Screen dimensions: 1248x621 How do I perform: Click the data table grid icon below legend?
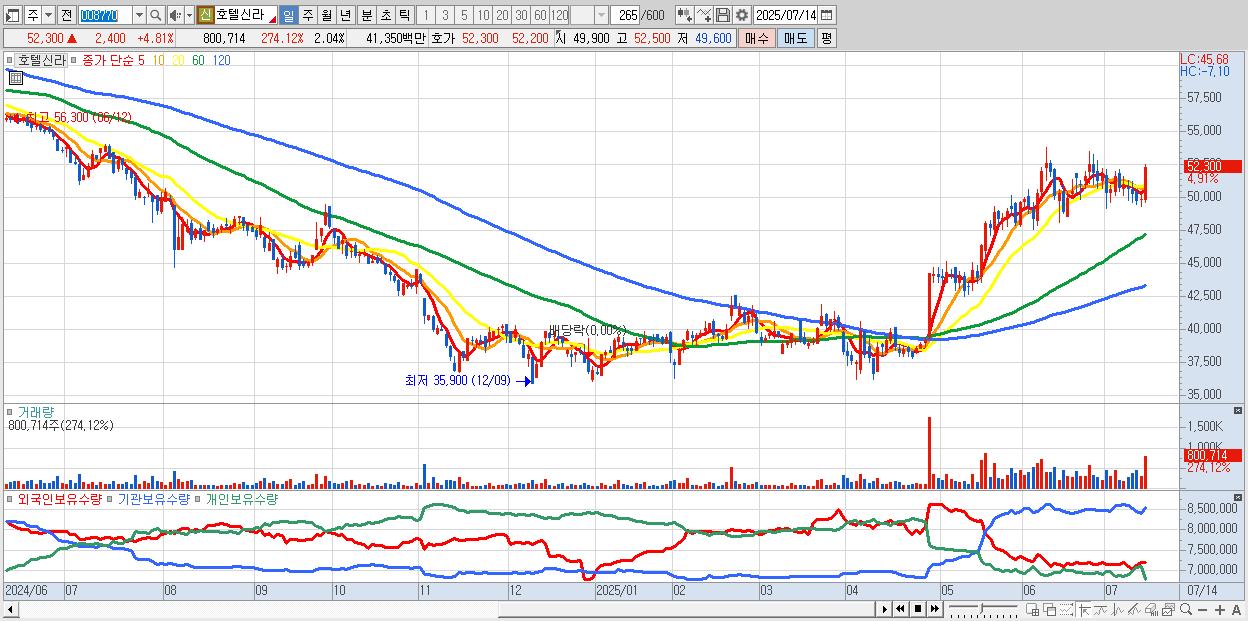coord(15,77)
